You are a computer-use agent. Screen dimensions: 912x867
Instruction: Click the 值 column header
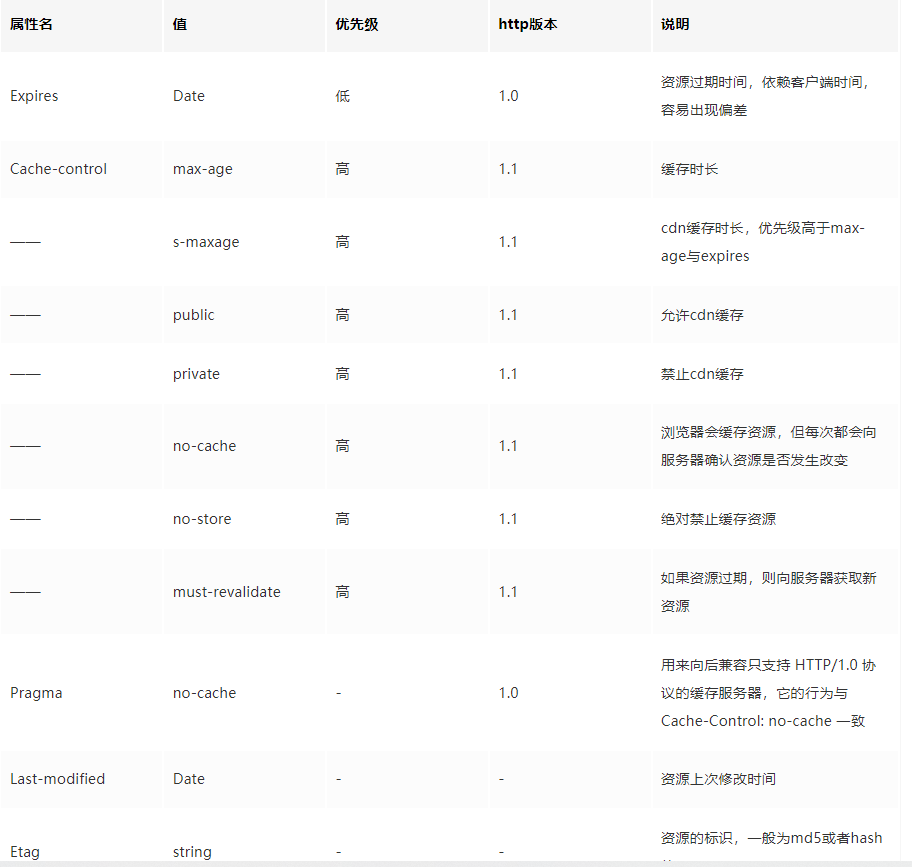click(x=180, y=24)
